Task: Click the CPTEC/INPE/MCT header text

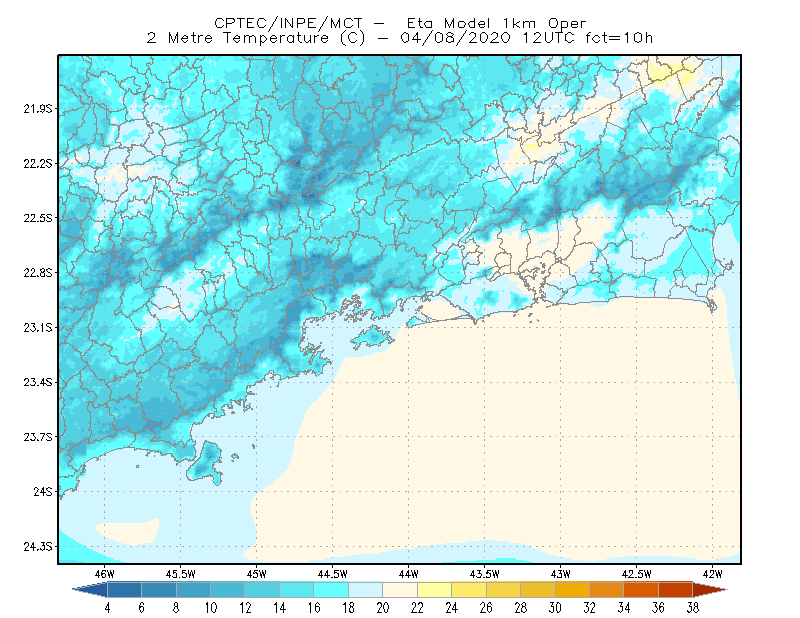Action: pyautogui.click(x=288, y=23)
